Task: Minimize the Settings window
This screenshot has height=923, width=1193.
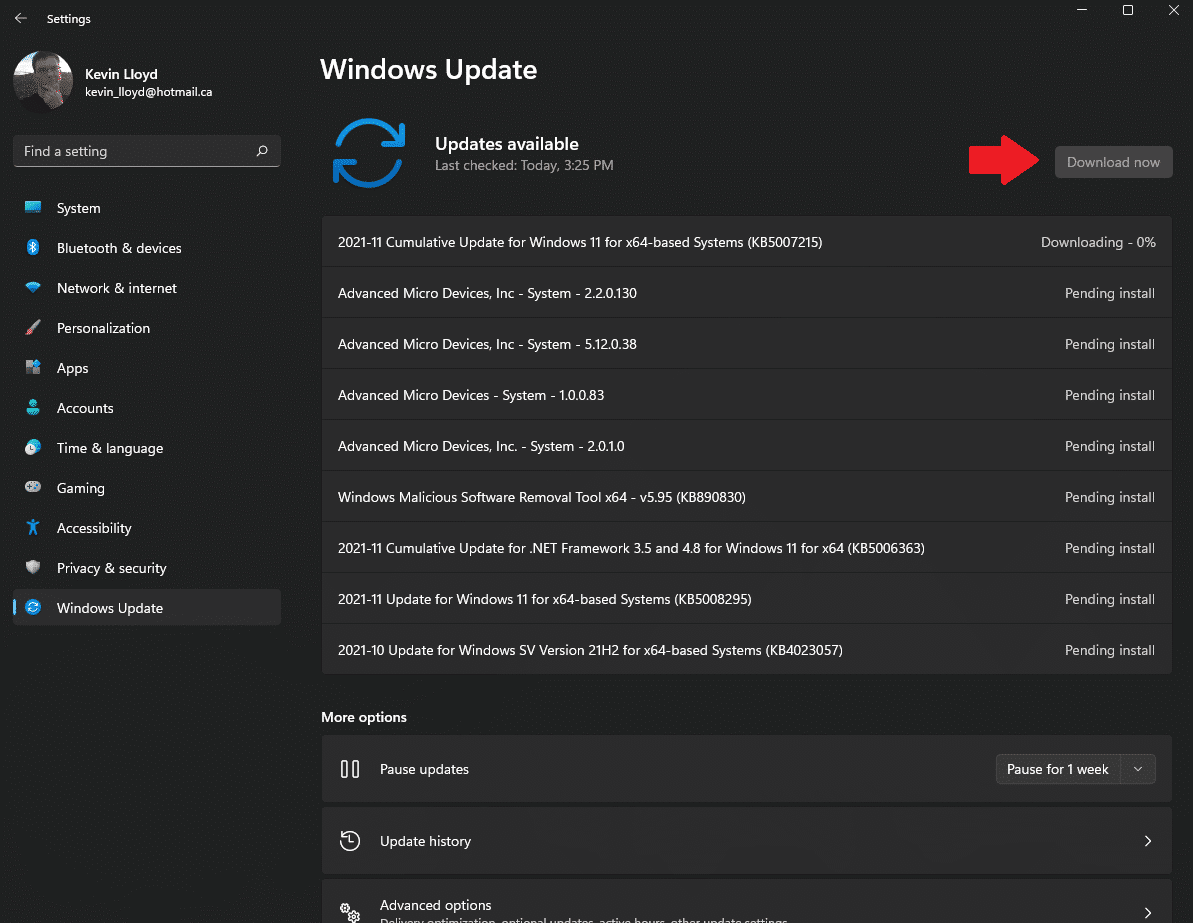Action: (x=1082, y=10)
